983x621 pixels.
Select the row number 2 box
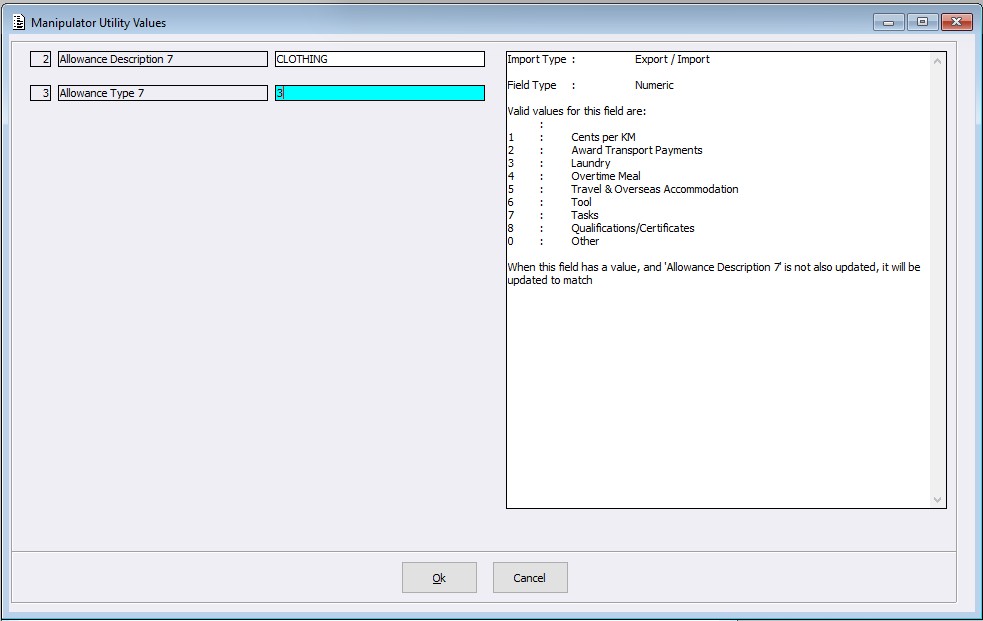pyautogui.click(x=41, y=59)
